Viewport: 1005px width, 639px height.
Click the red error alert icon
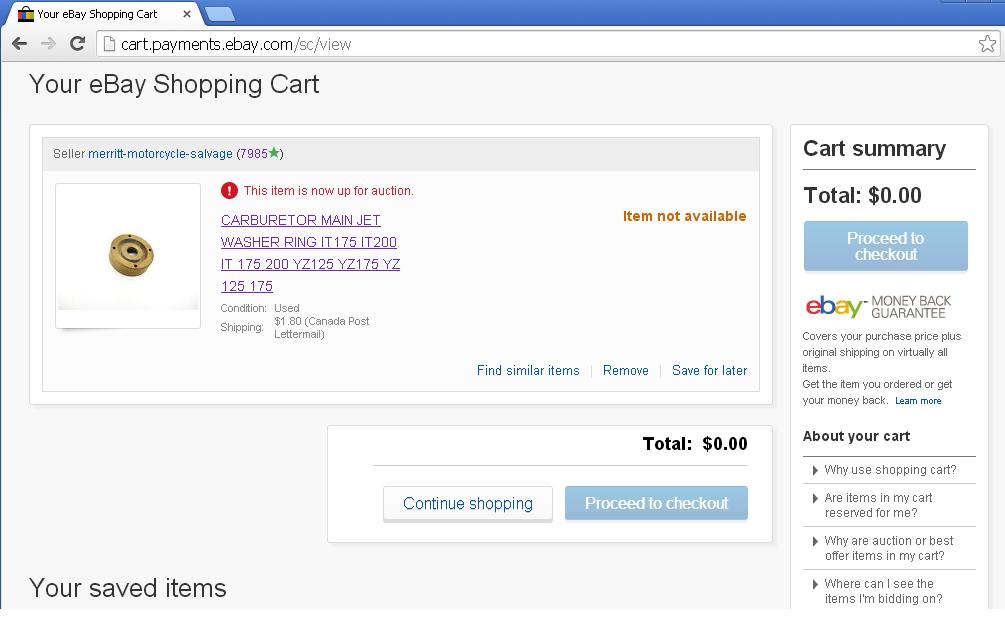tap(229, 190)
